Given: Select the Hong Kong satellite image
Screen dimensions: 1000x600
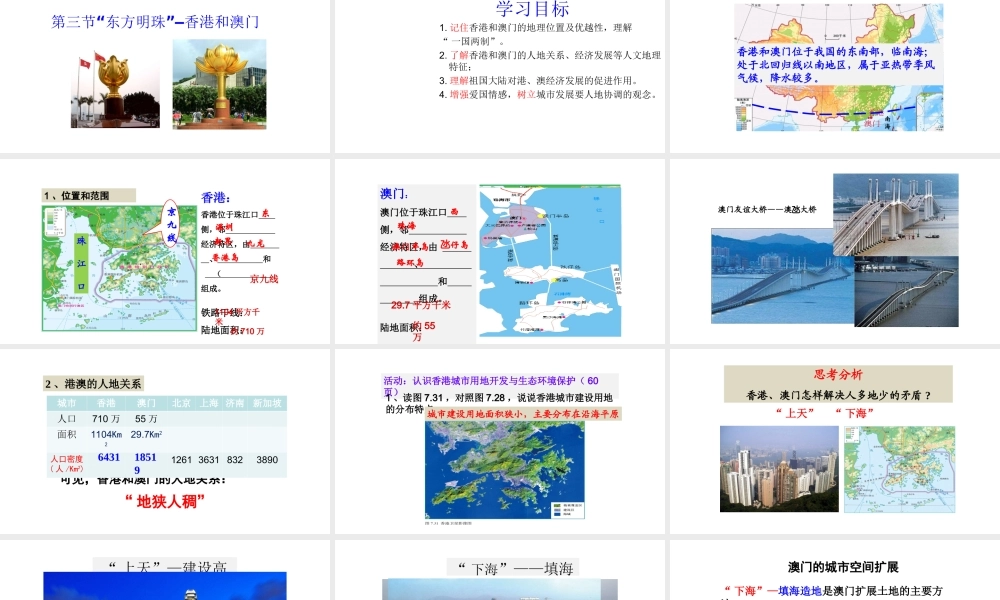Looking at the screenshot, I should [x=505, y=469].
